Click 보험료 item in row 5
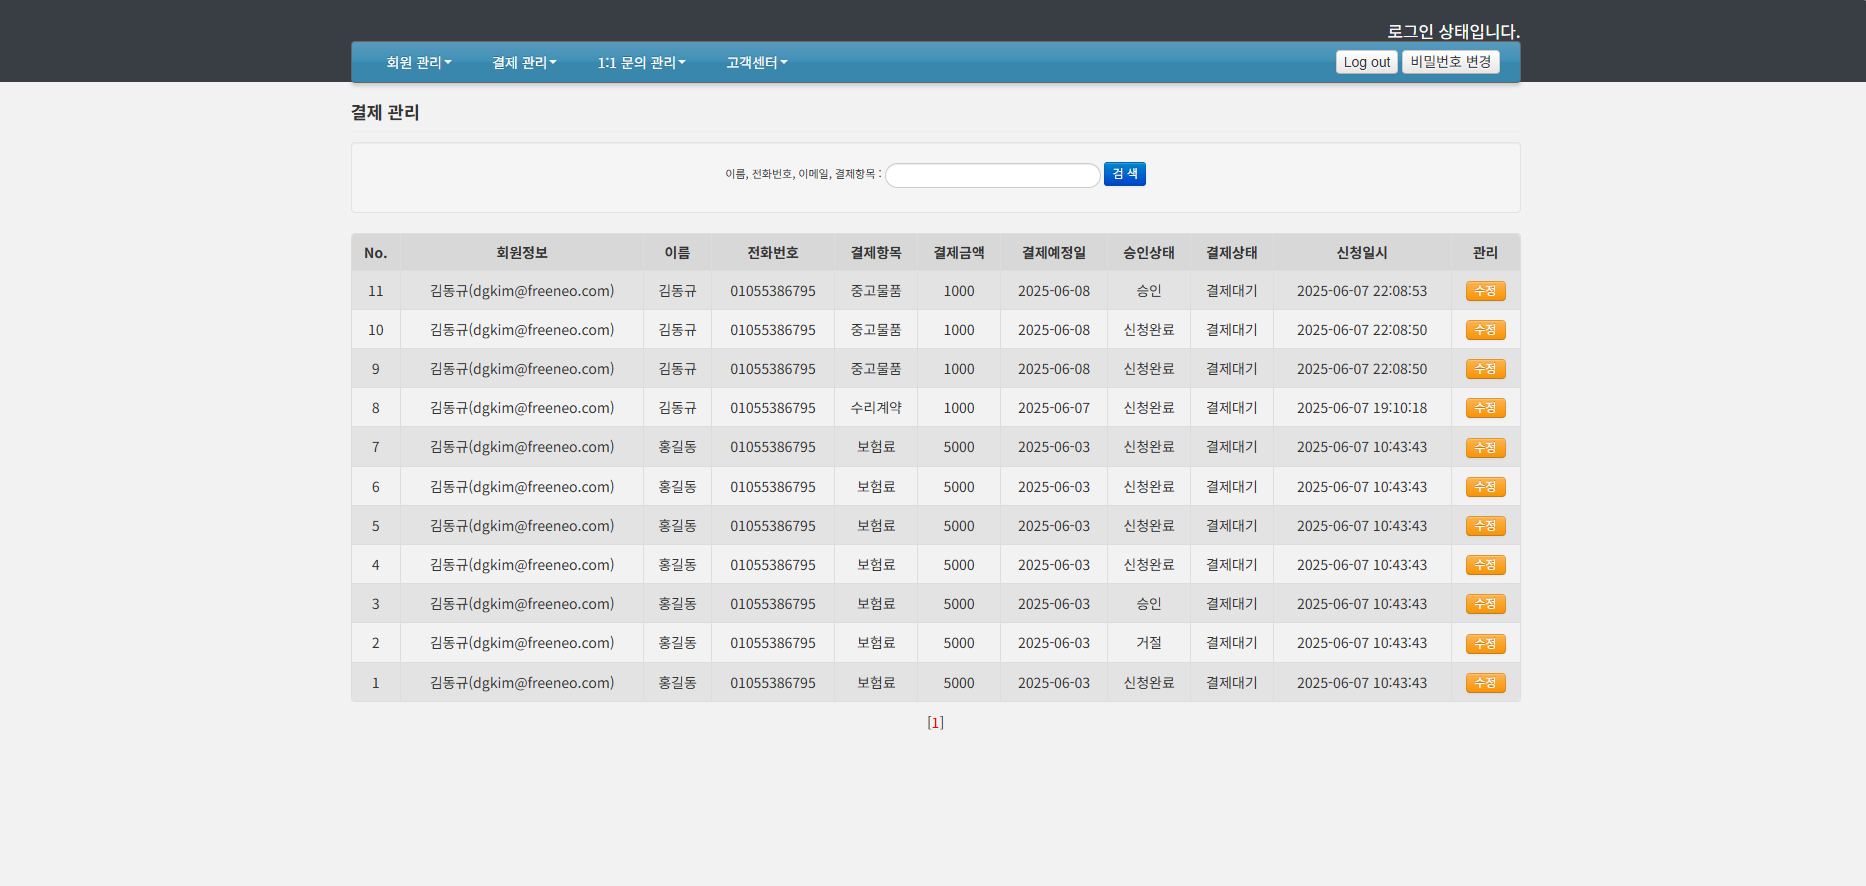The width and height of the screenshot is (1866, 886). click(x=876, y=526)
